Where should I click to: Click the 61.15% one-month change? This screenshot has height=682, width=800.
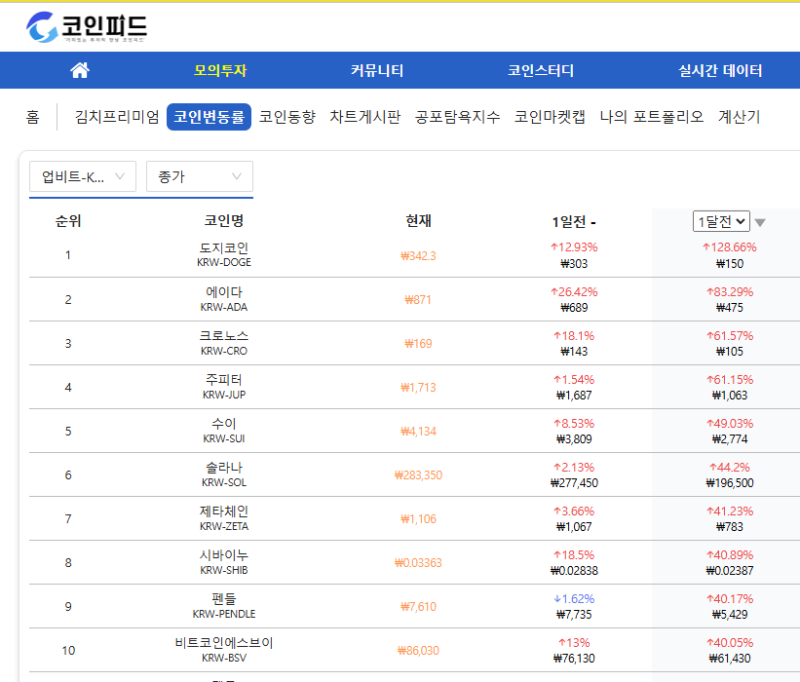click(x=730, y=380)
